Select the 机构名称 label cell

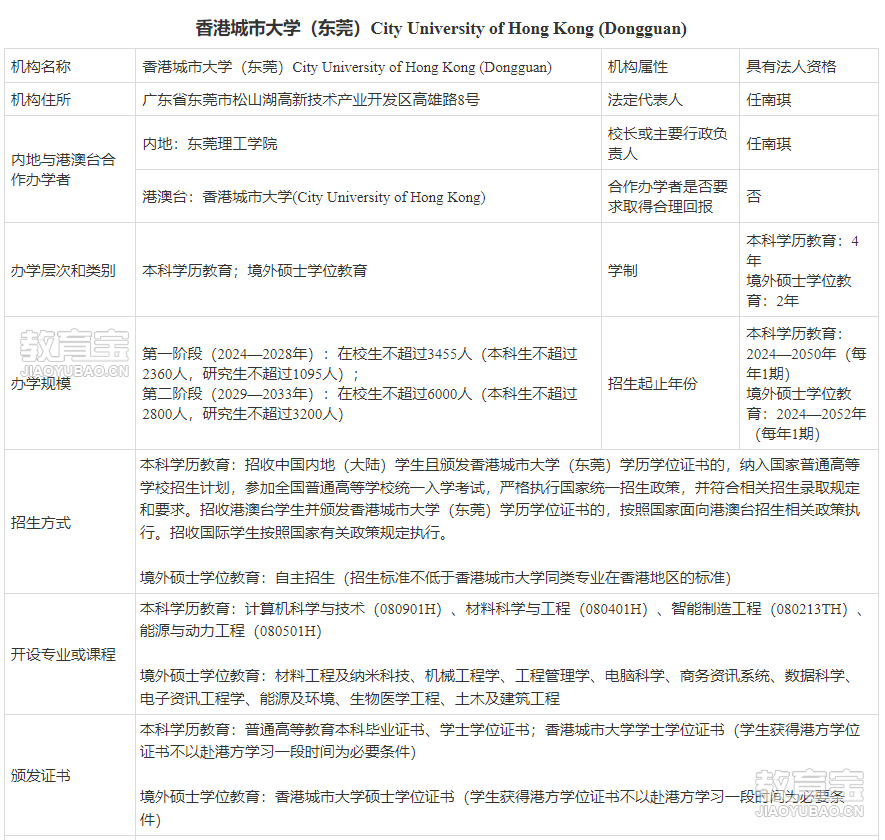[70, 67]
